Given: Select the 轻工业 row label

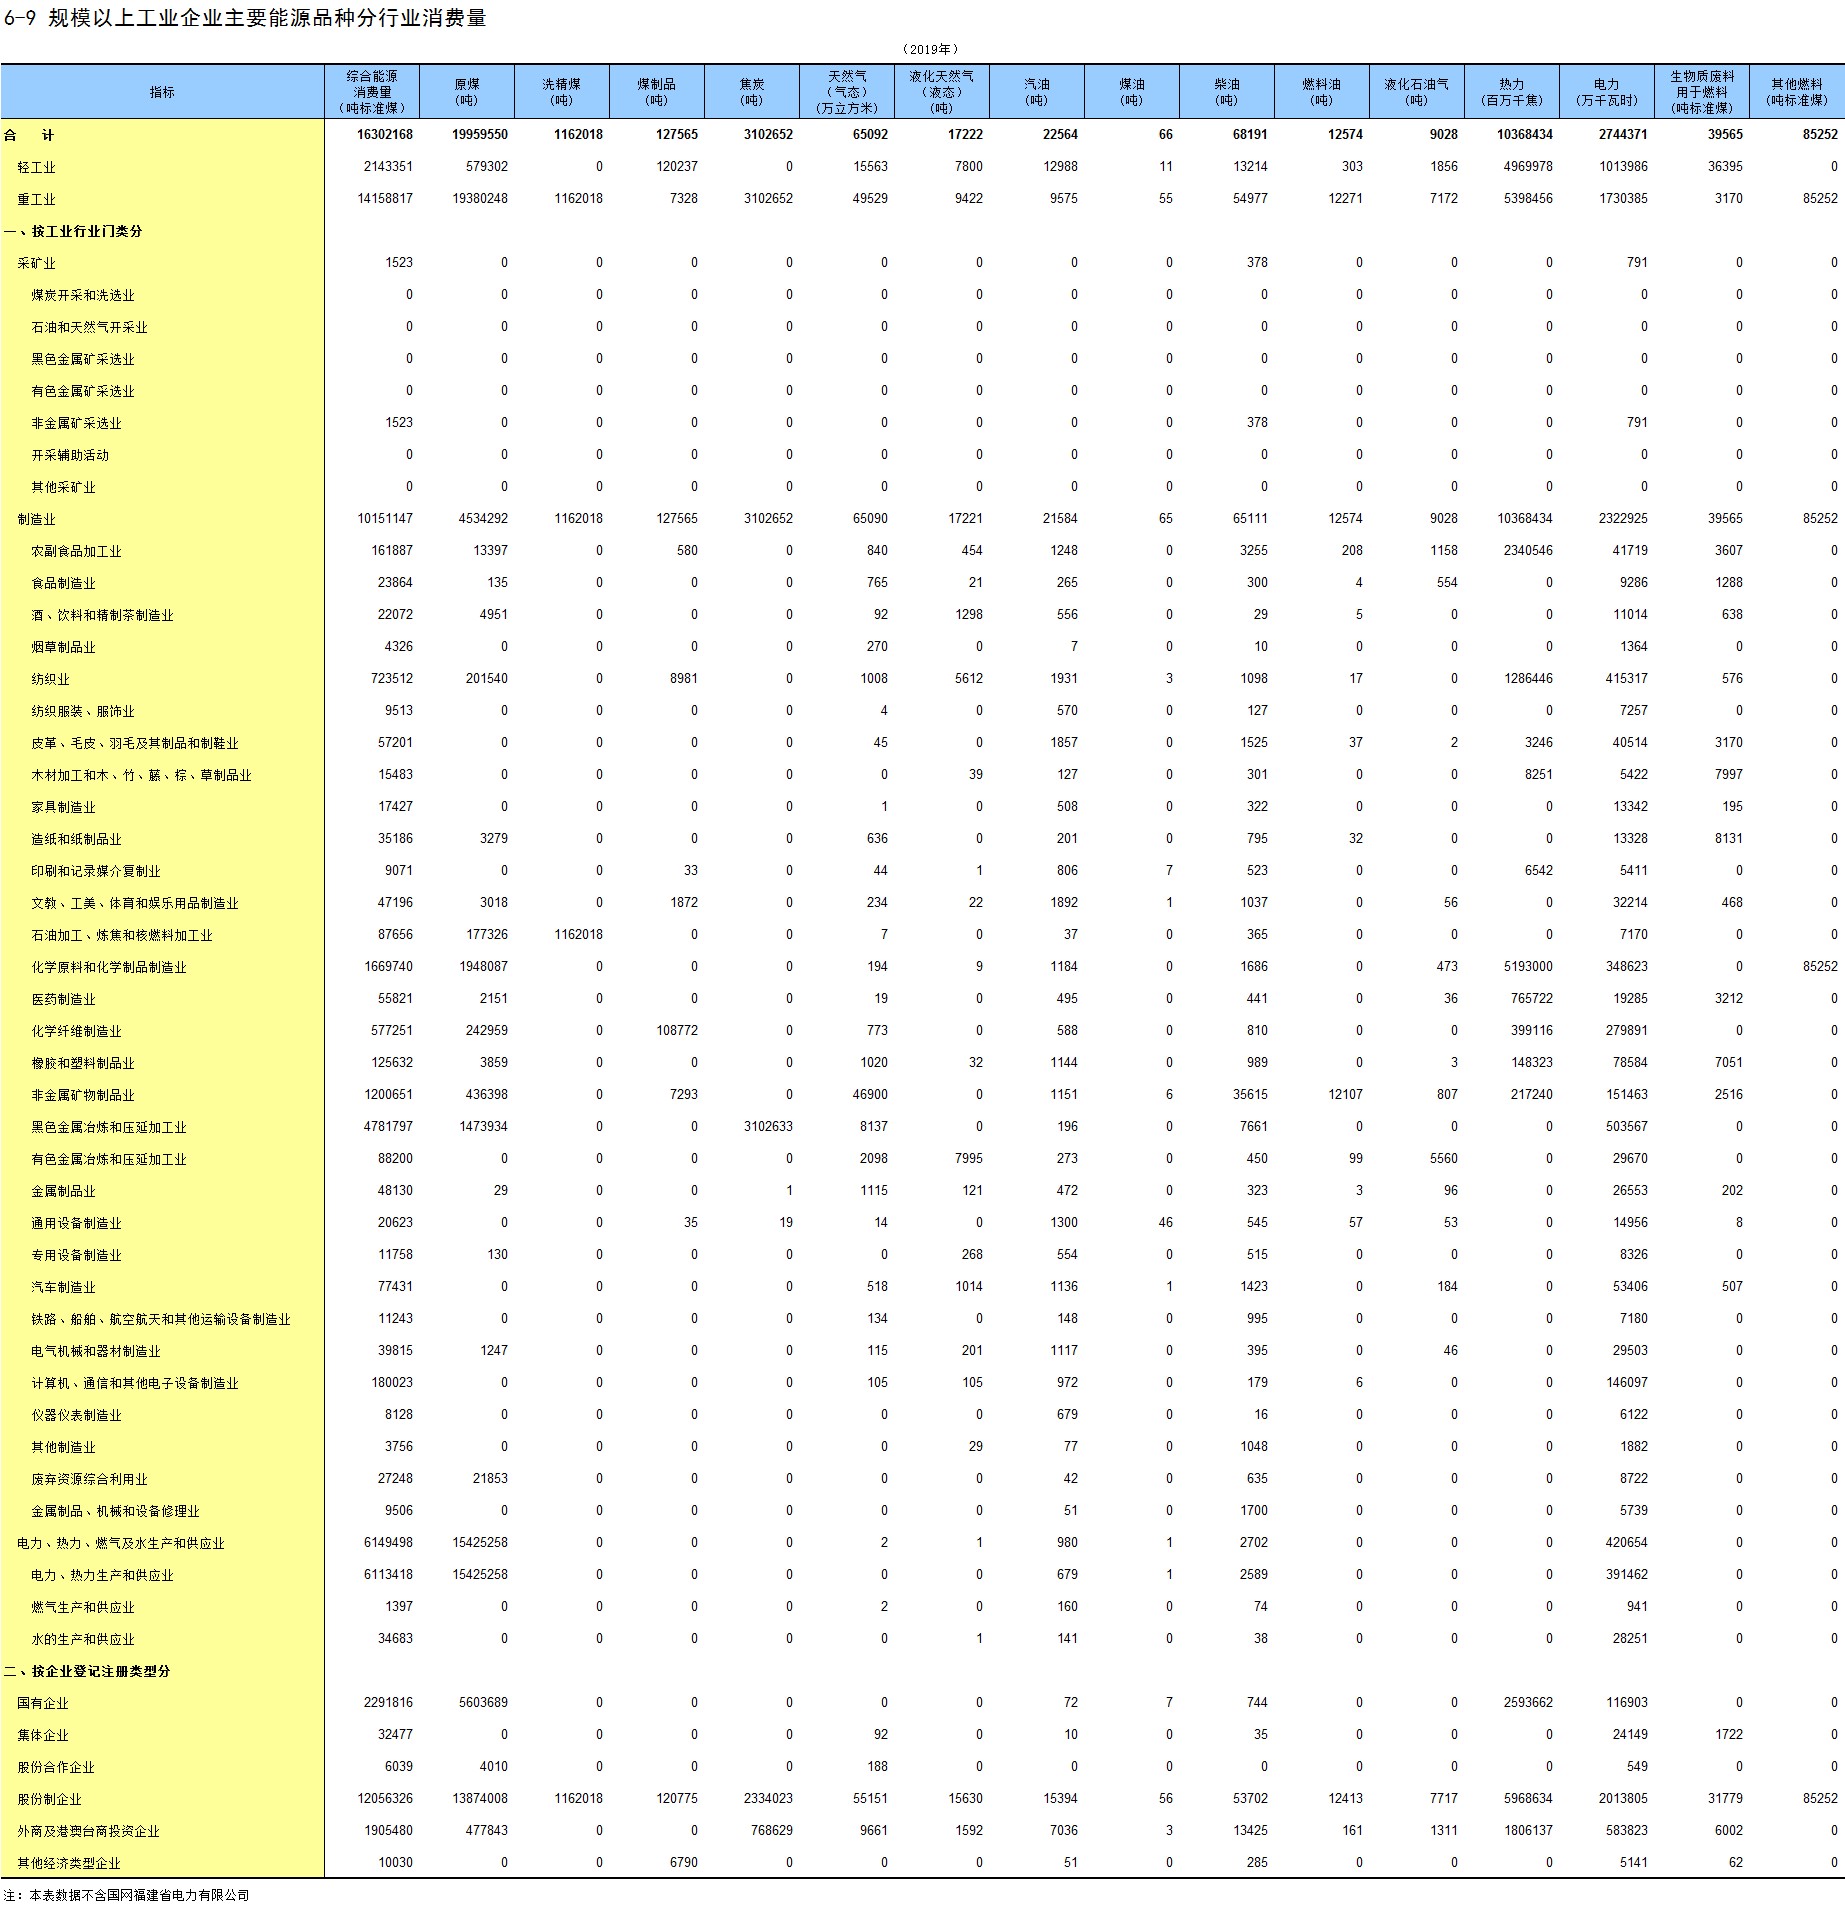Looking at the screenshot, I should (x=37, y=167).
